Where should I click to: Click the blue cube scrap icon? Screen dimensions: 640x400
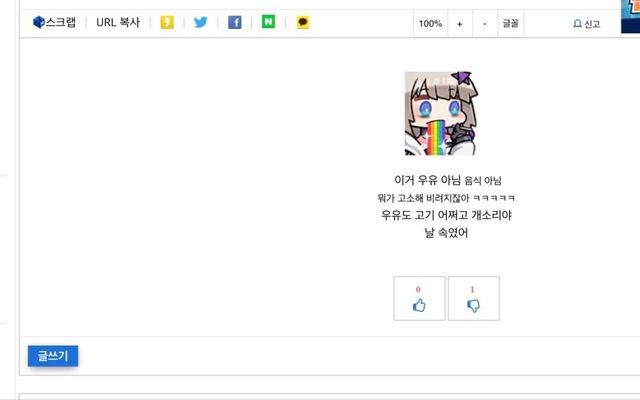click(x=38, y=22)
